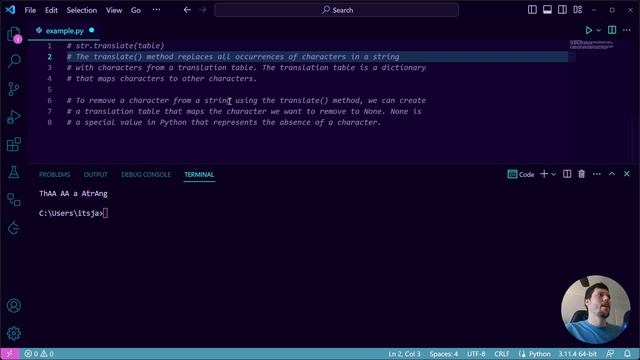
Task: Open Customize Layout icon
Action: (x=578, y=10)
